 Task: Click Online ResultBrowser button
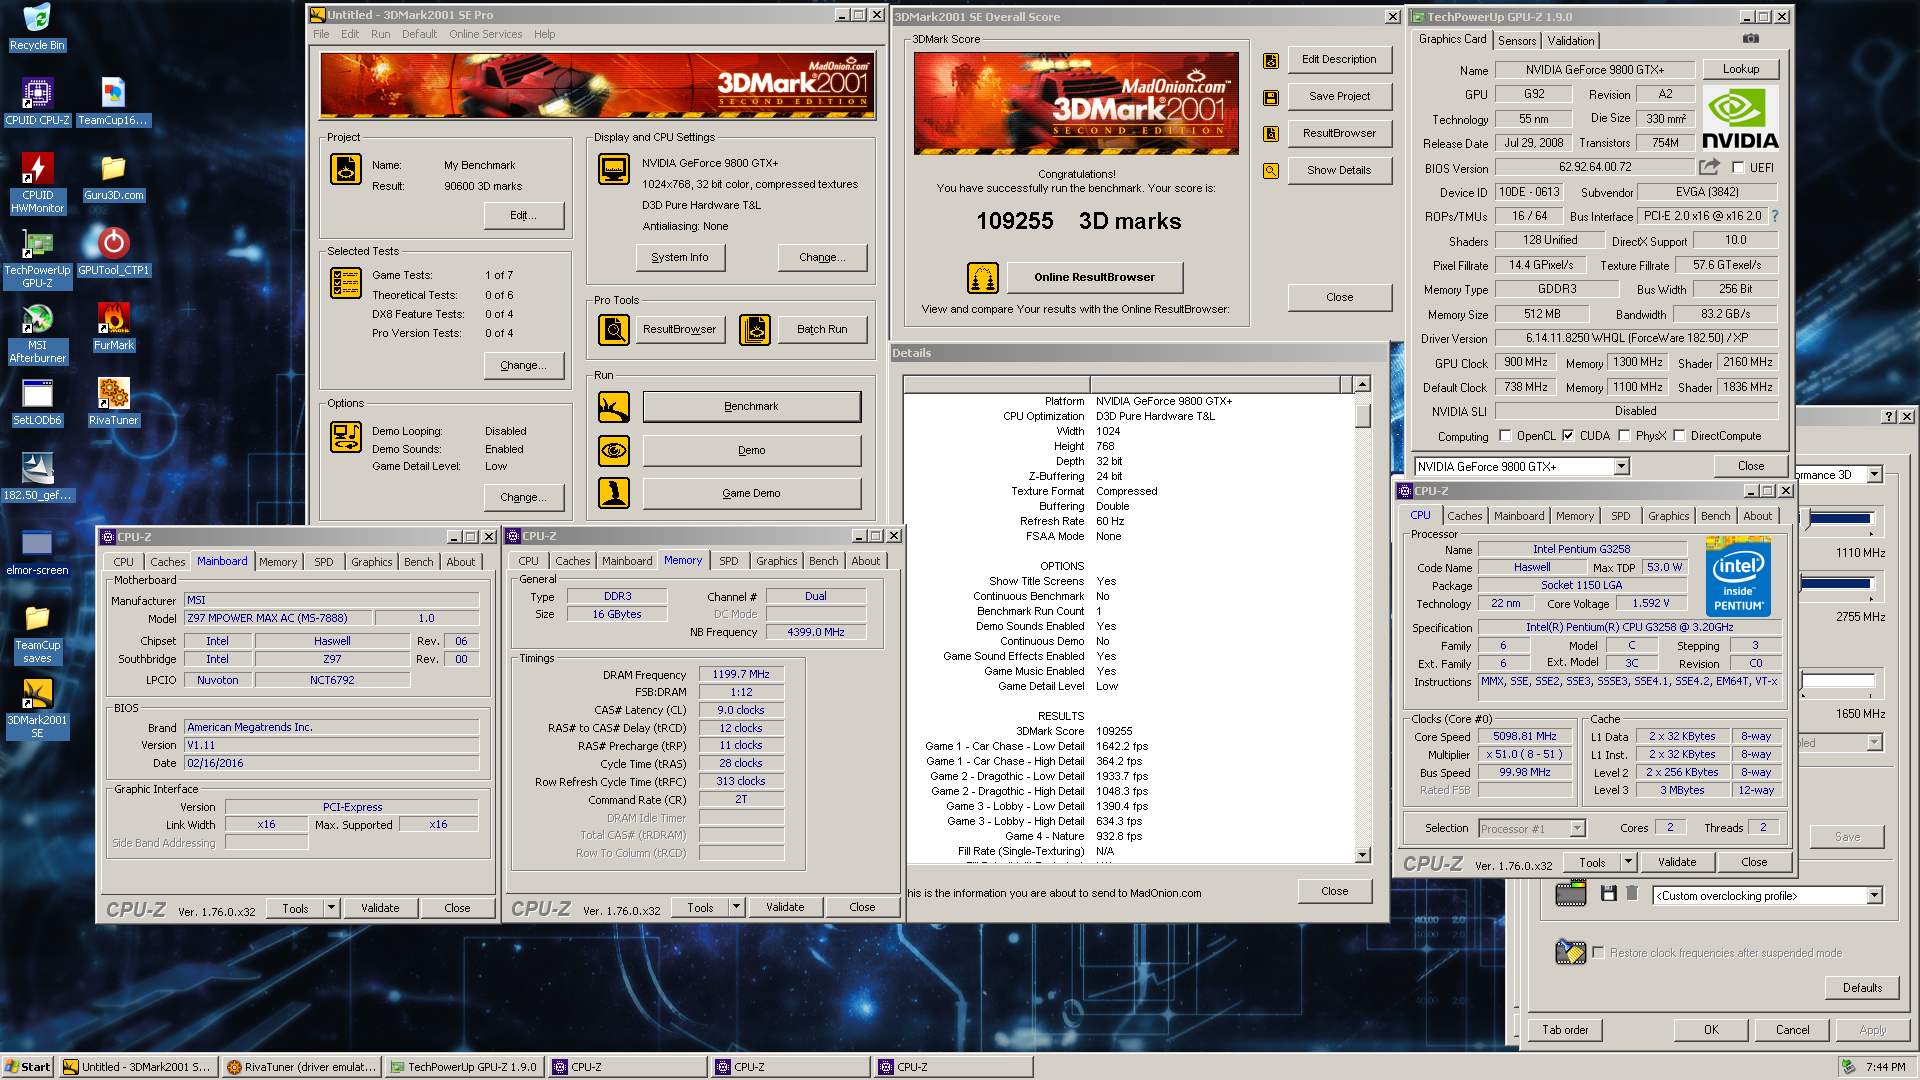click(1094, 277)
